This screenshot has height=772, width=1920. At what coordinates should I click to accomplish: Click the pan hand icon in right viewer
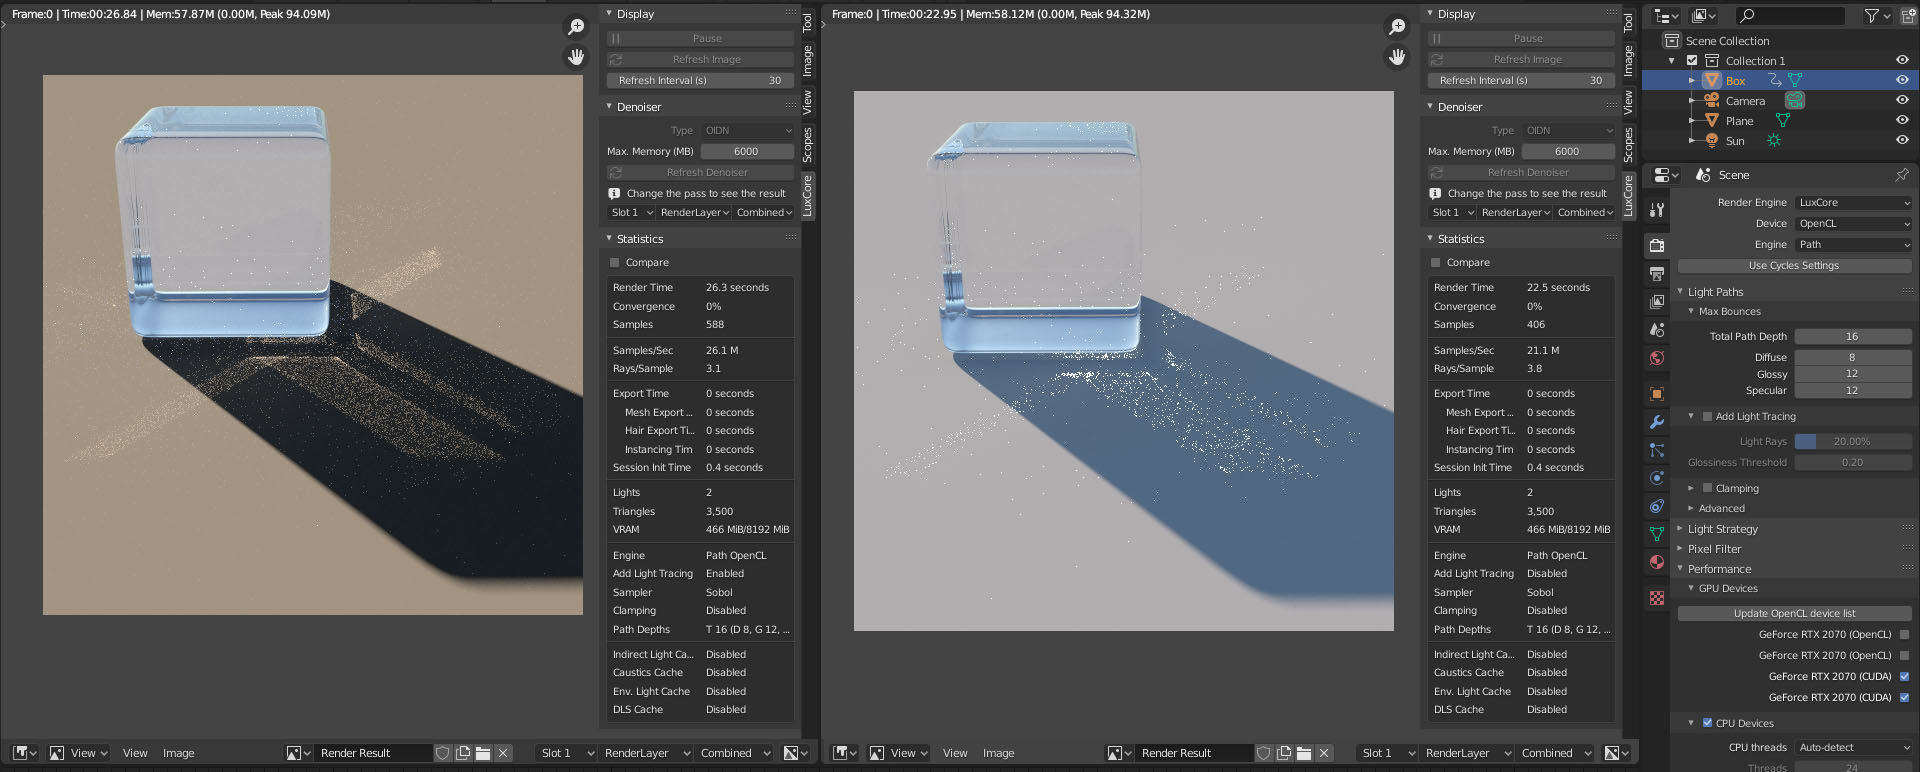tap(1397, 57)
